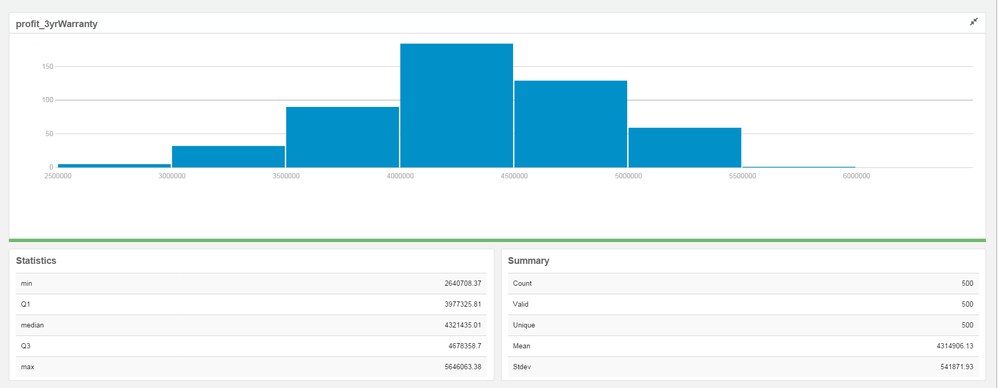Screen dimensions: 998x388
Task: Select the tallest 4000000–4500000 histogram bar
Action: pos(456,106)
